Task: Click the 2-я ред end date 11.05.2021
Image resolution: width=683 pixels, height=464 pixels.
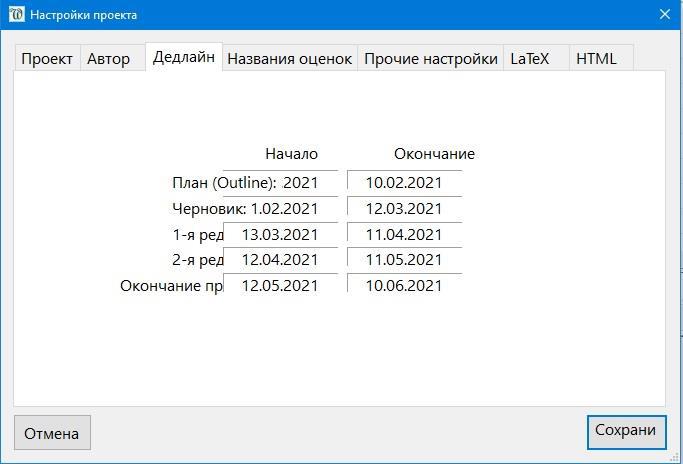Action: [x=404, y=260]
